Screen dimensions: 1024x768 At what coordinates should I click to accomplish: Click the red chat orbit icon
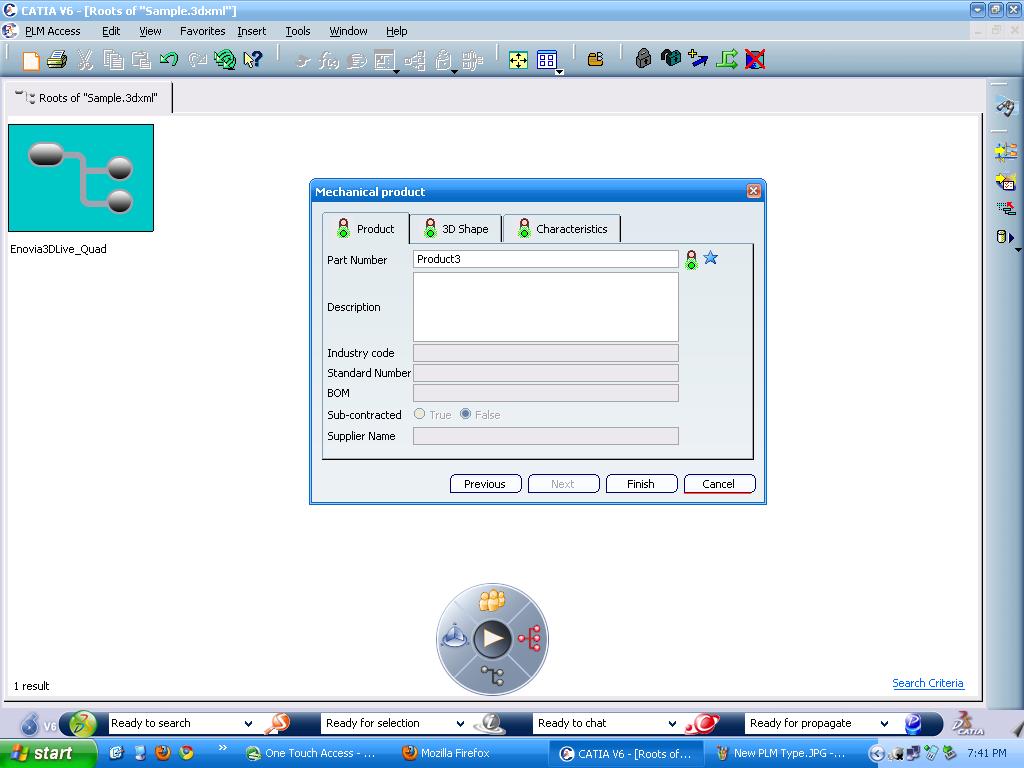702,724
